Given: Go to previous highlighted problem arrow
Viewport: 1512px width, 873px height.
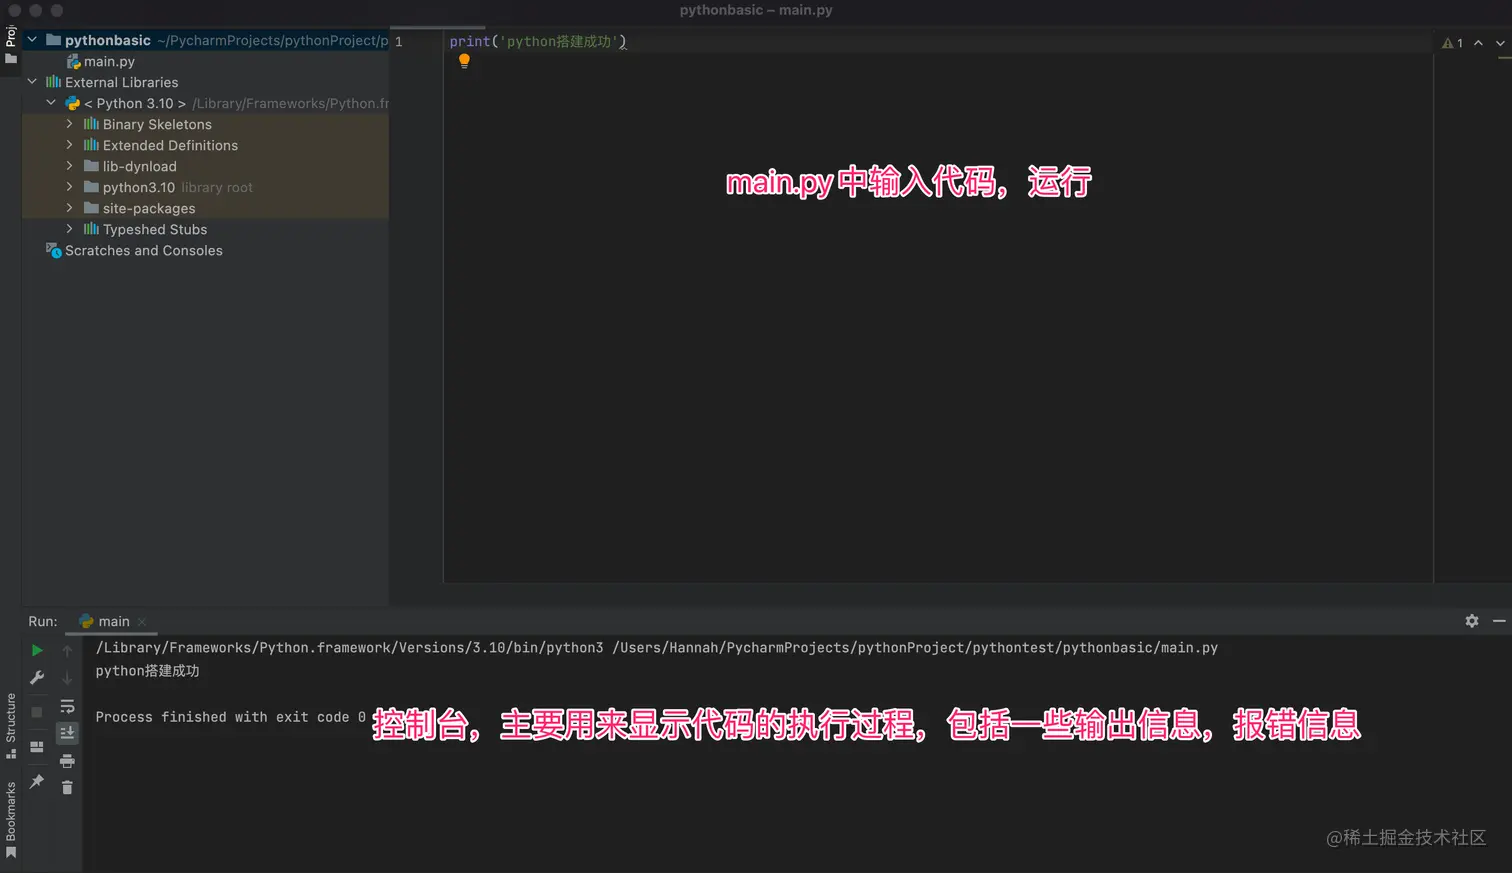Looking at the screenshot, I should (x=1478, y=43).
